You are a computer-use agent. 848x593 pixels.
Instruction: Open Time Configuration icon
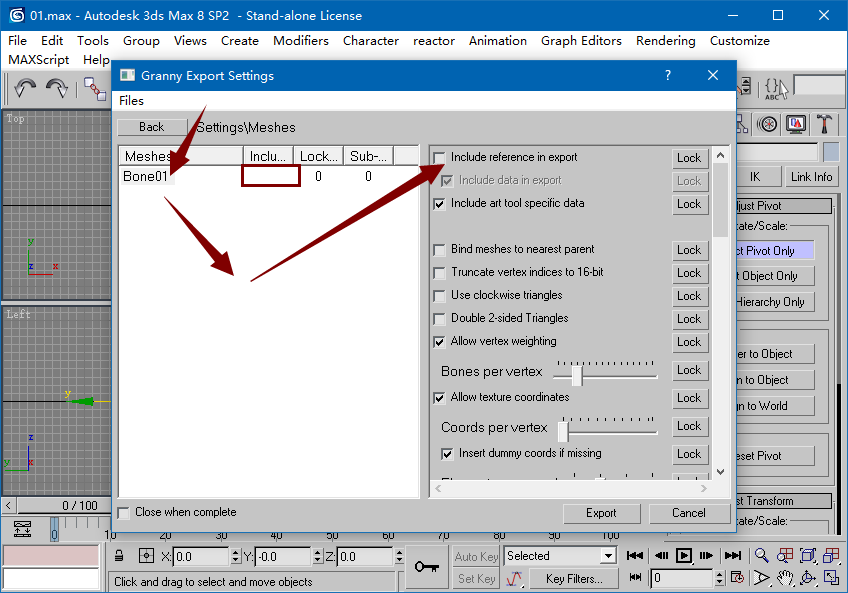[x=737, y=578]
